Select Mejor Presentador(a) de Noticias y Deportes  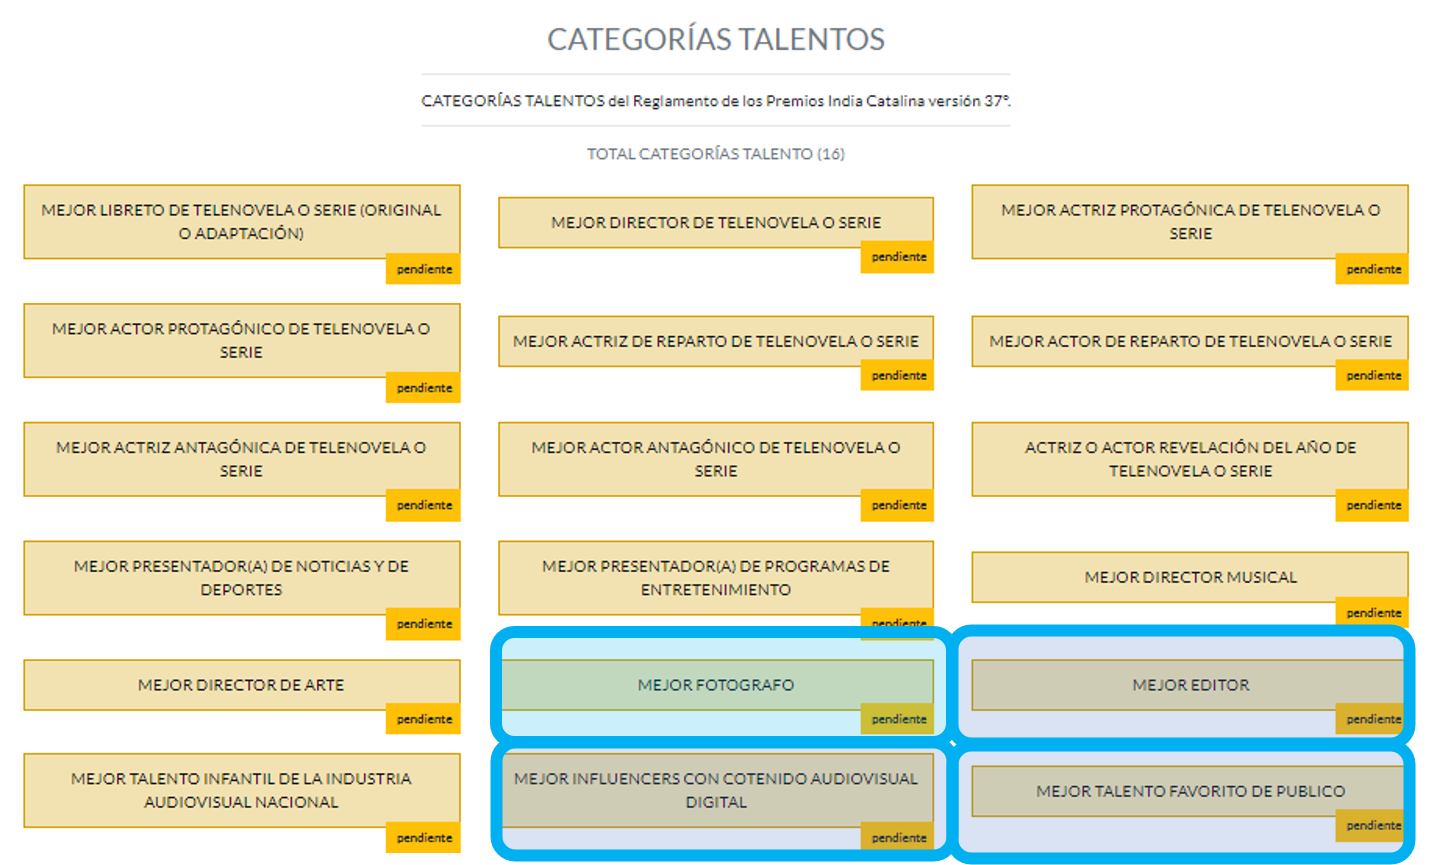point(242,578)
